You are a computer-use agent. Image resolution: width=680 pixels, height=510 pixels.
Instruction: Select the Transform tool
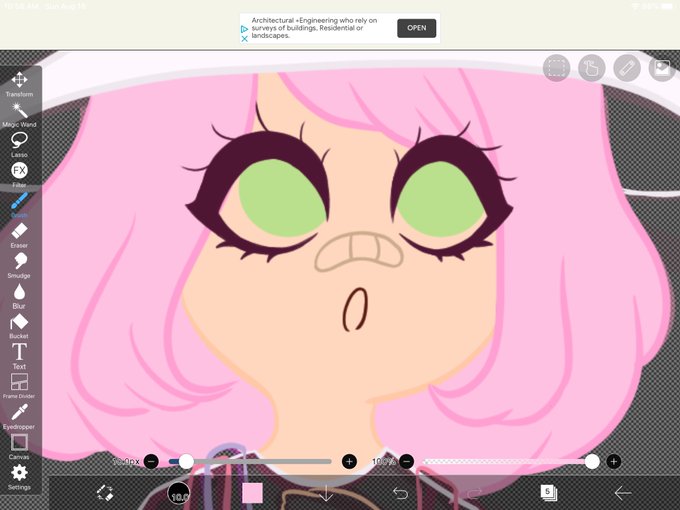(20, 84)
